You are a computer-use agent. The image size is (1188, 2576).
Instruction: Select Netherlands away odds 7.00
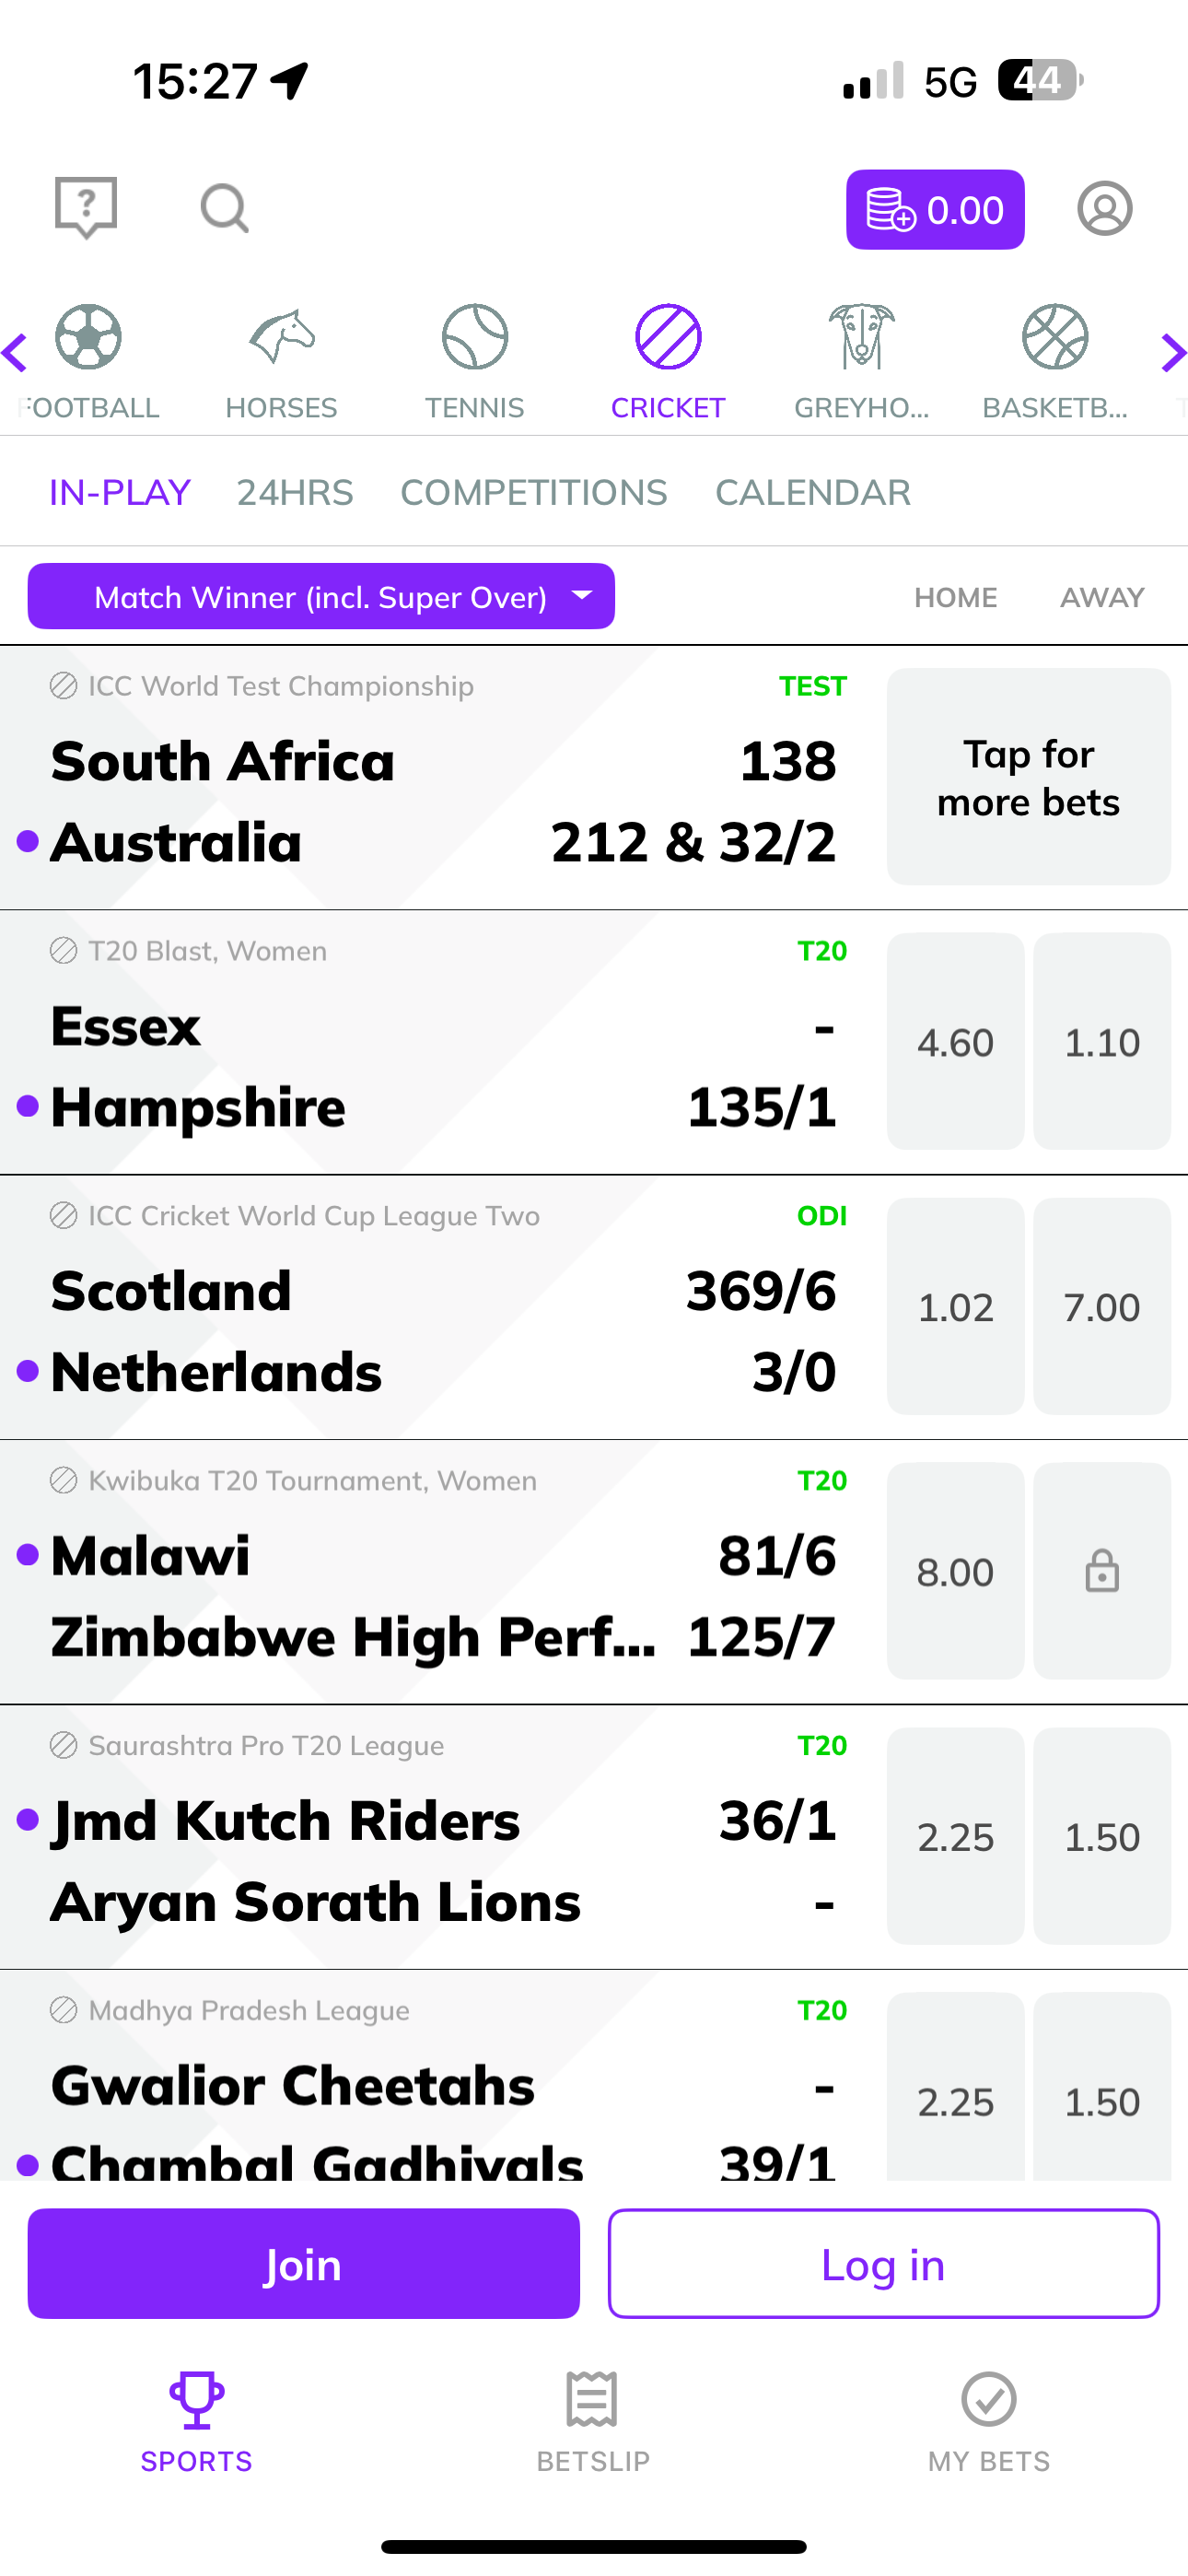pos(1101,1307)
